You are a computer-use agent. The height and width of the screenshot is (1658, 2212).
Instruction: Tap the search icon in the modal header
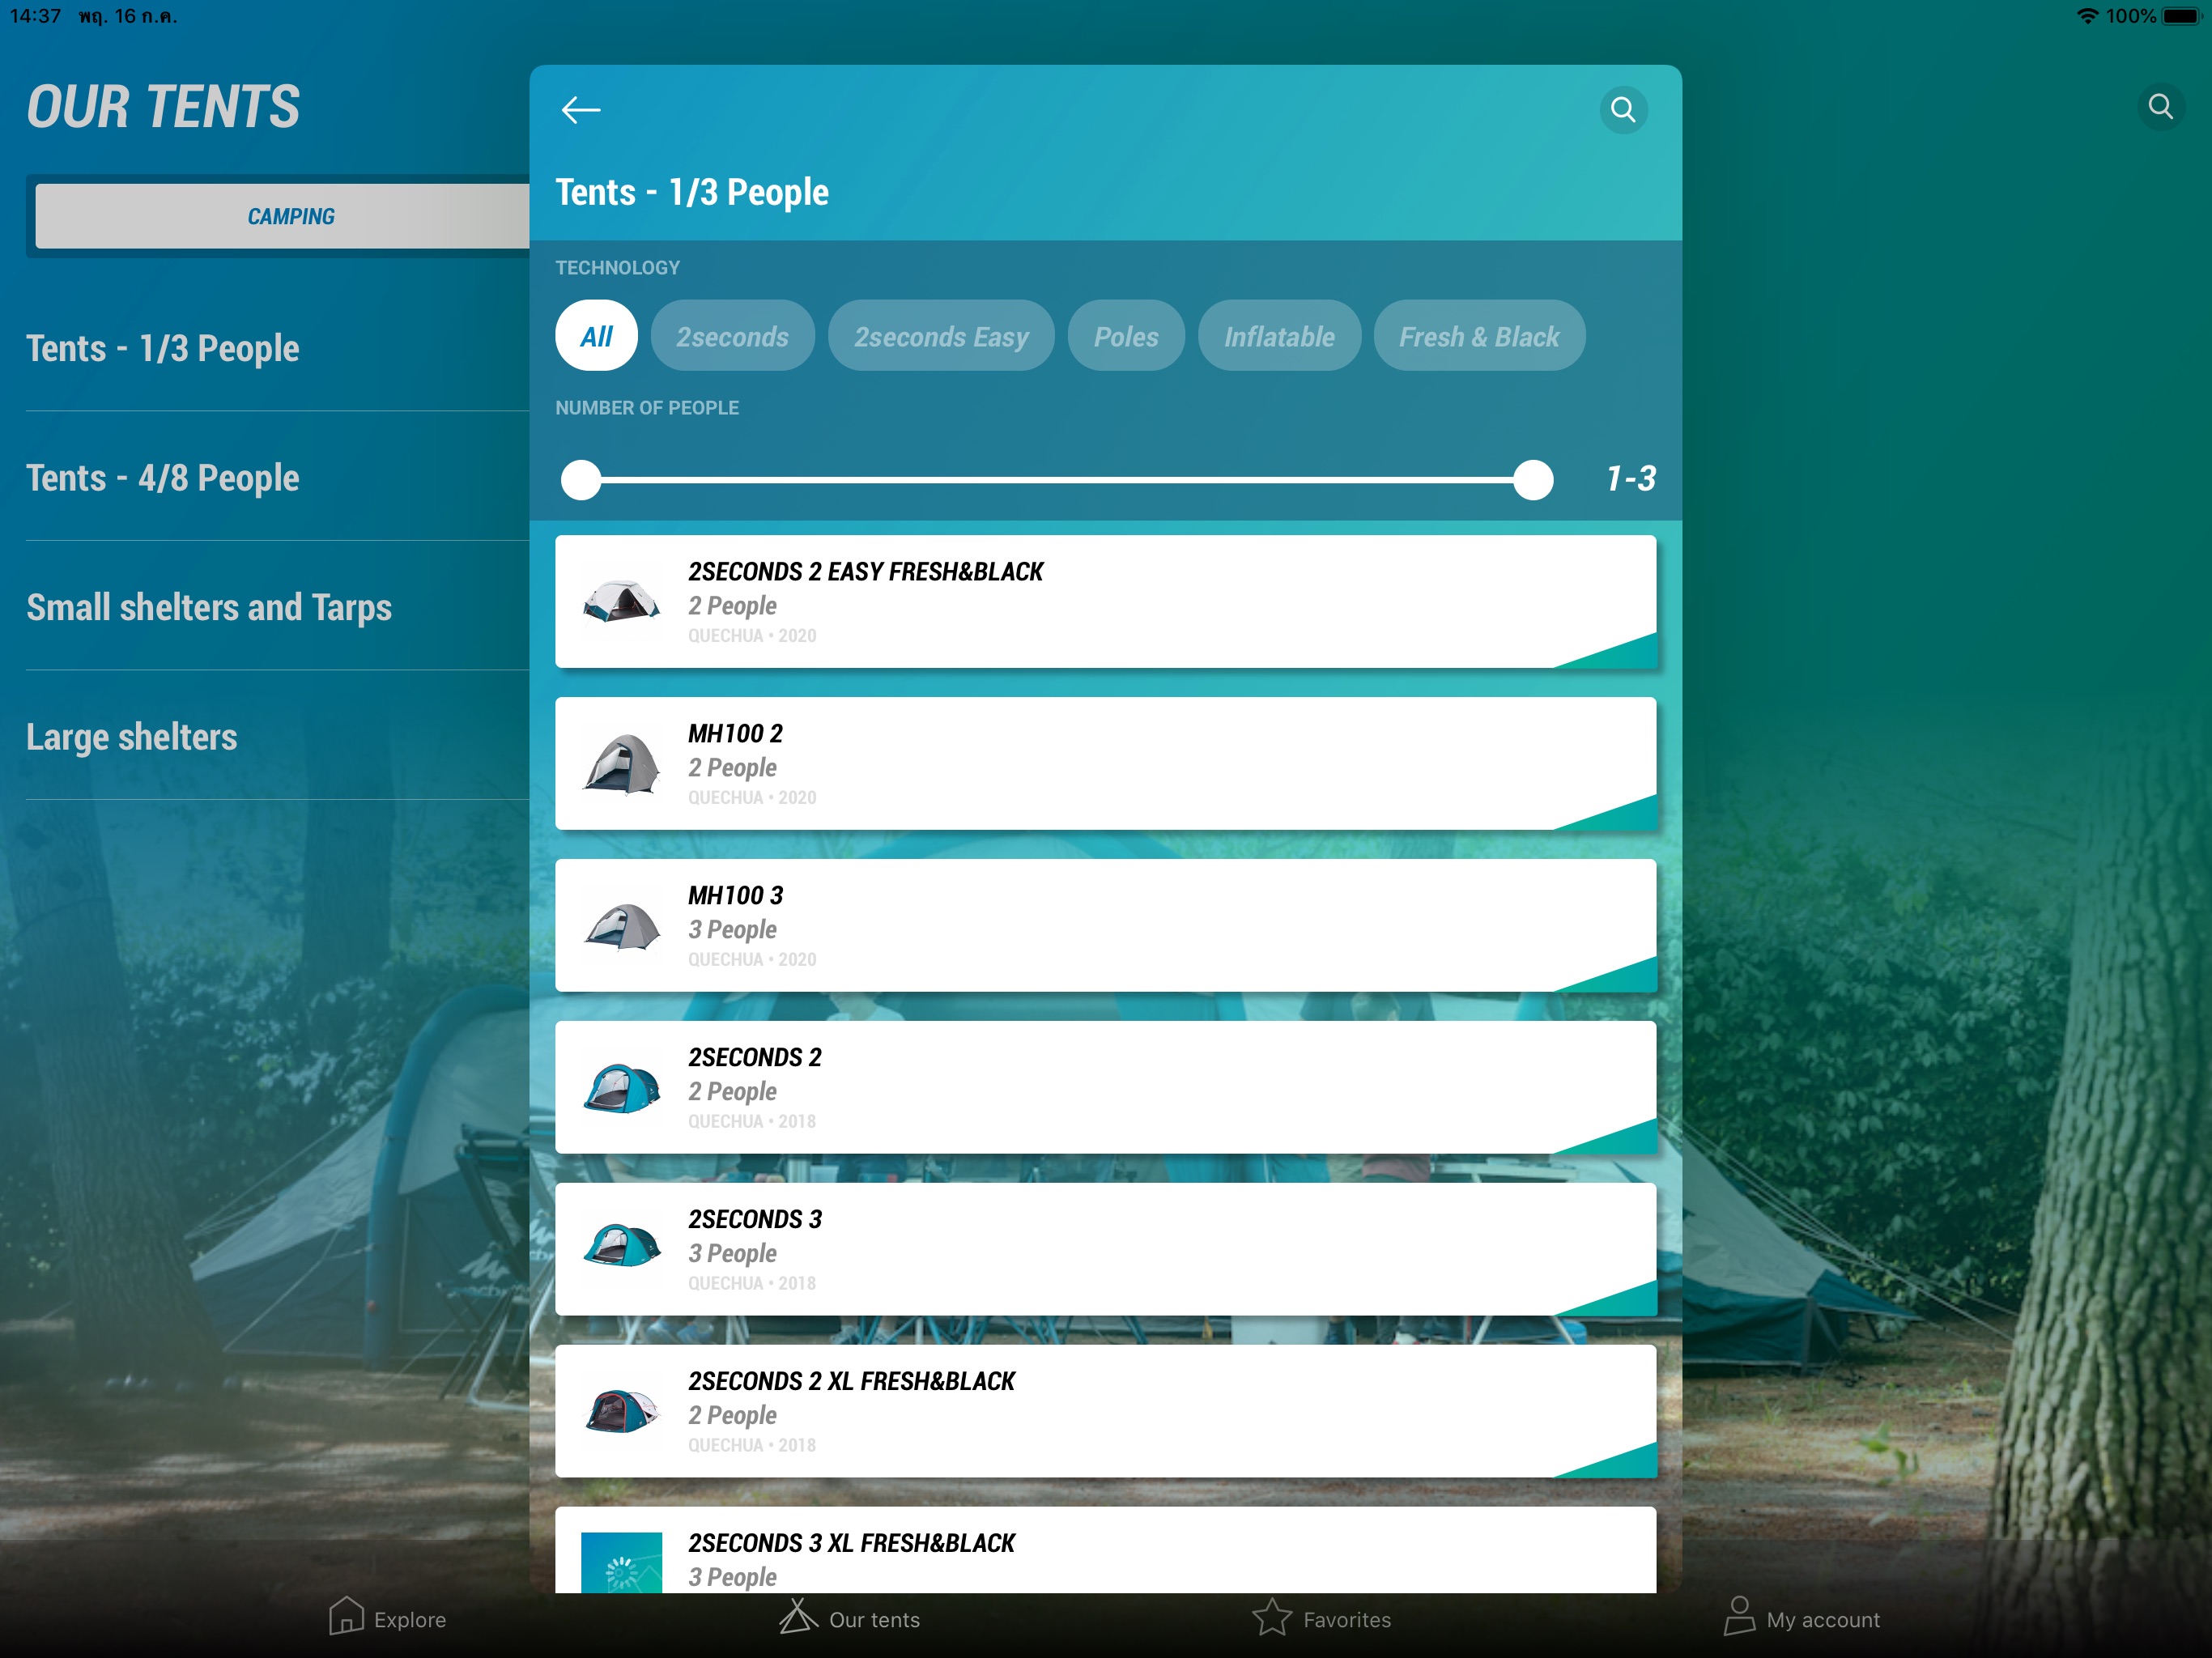point(1623,108)
